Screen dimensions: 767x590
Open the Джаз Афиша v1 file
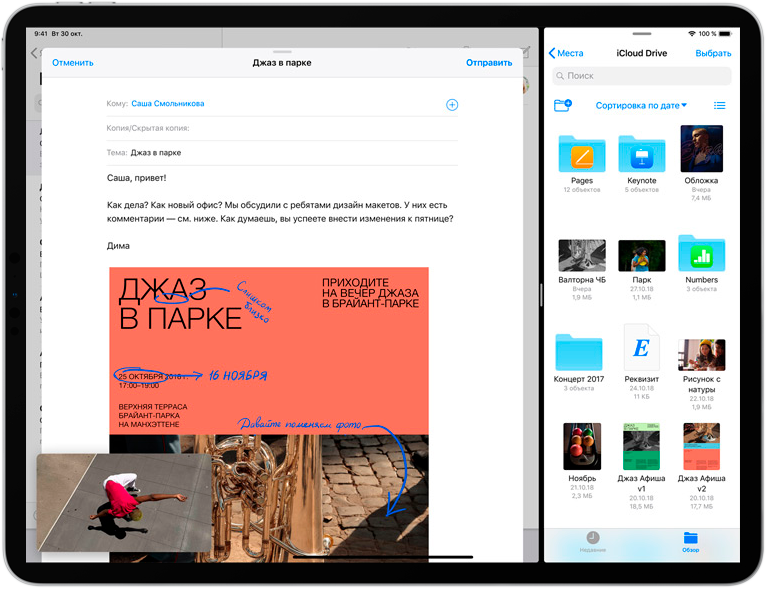(x=641, y=446)
